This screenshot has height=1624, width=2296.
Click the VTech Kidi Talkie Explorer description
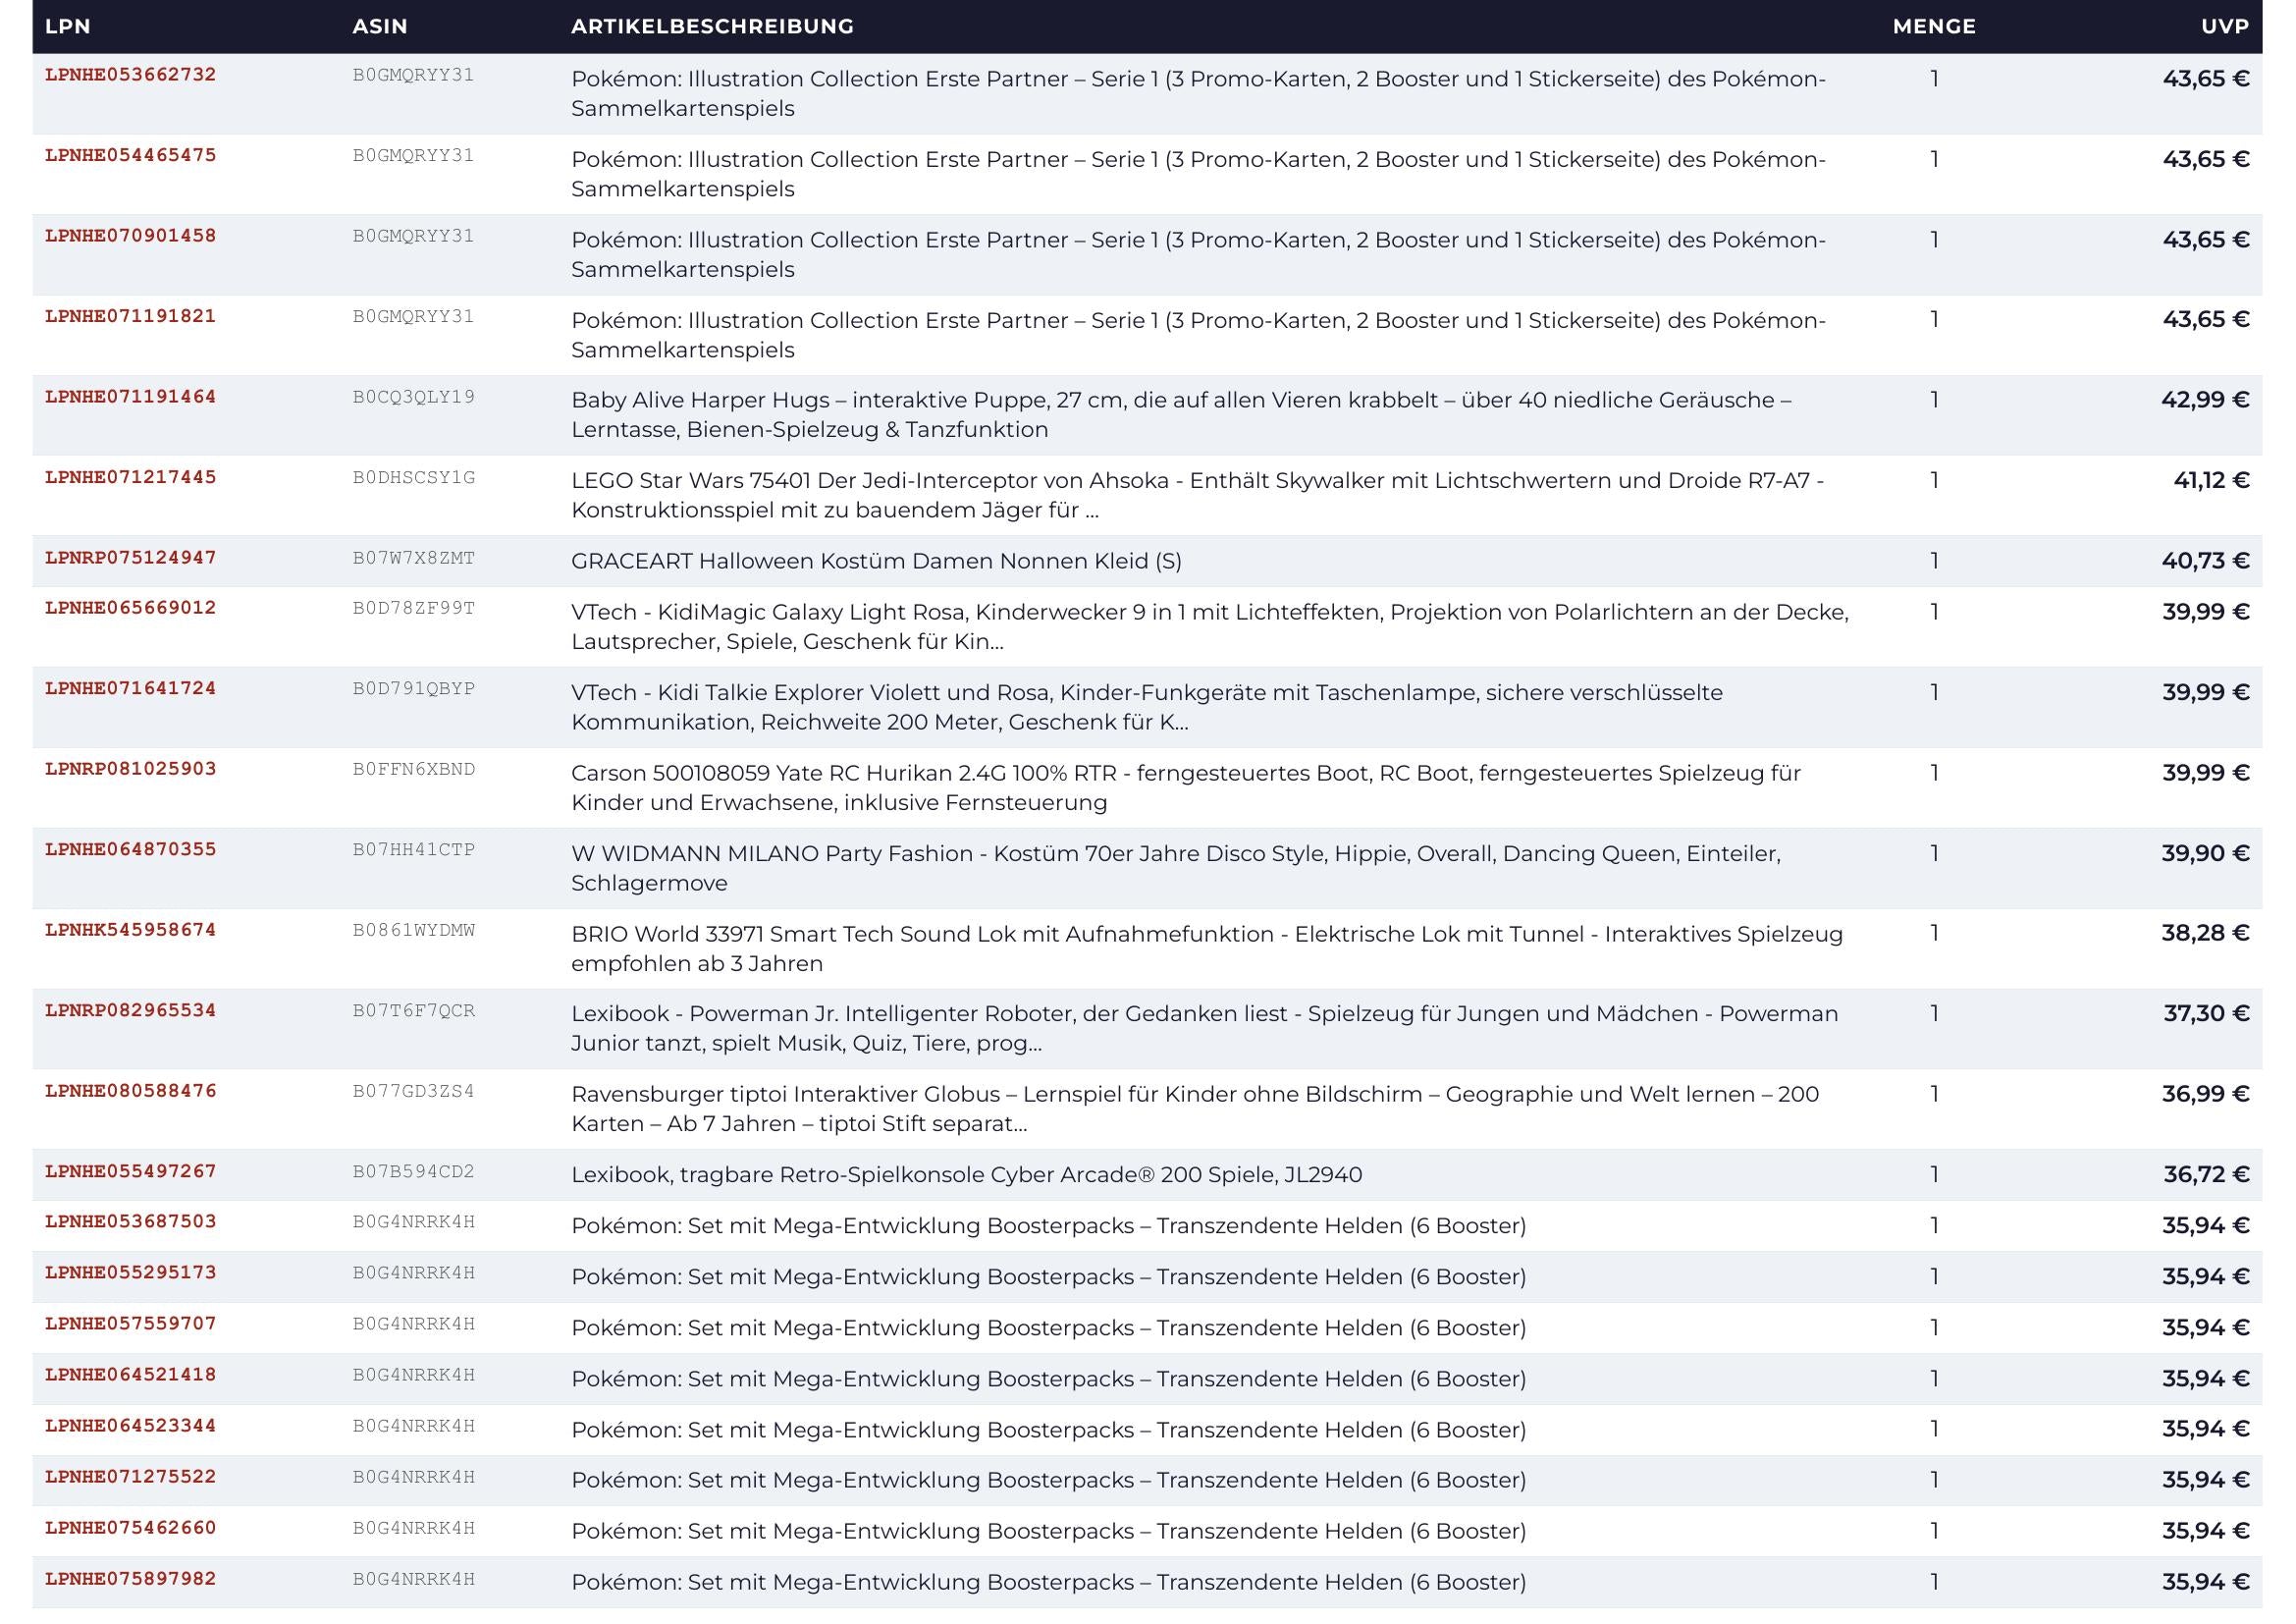click(x=1147, y=707)
